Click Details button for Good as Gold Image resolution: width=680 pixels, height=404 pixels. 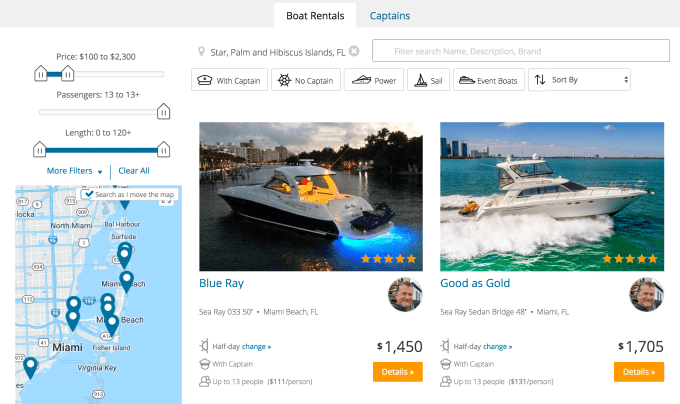639,372
